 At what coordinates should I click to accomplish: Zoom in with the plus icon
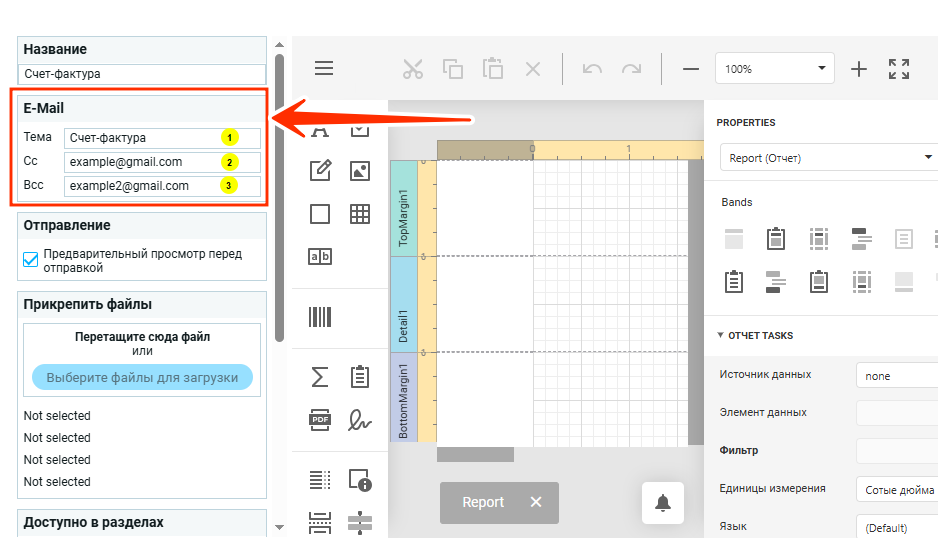(x=858, y=69)
